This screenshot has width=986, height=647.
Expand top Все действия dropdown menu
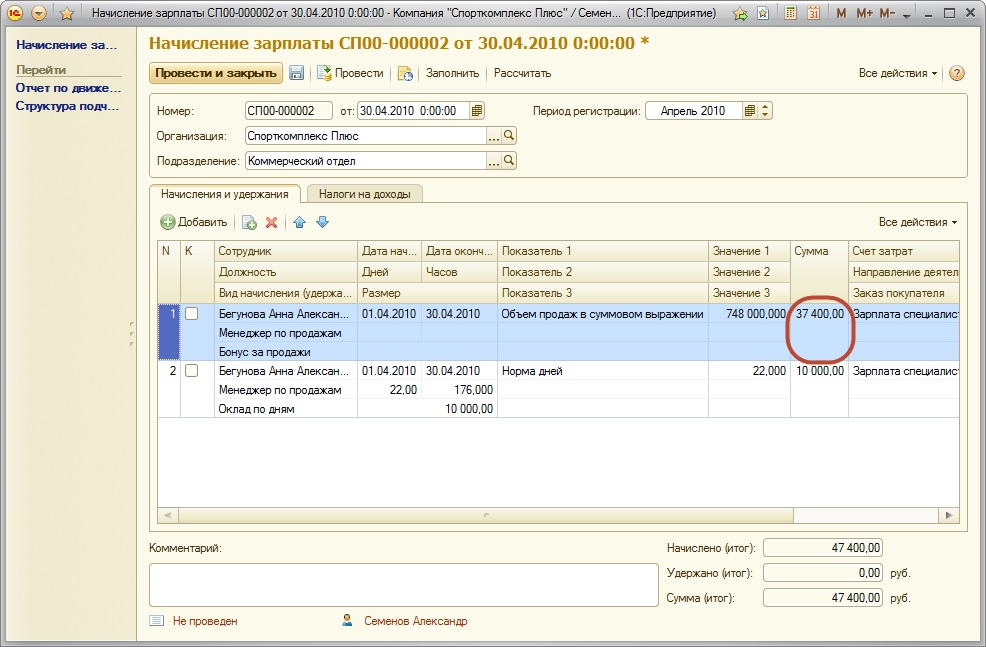point(898,73)
